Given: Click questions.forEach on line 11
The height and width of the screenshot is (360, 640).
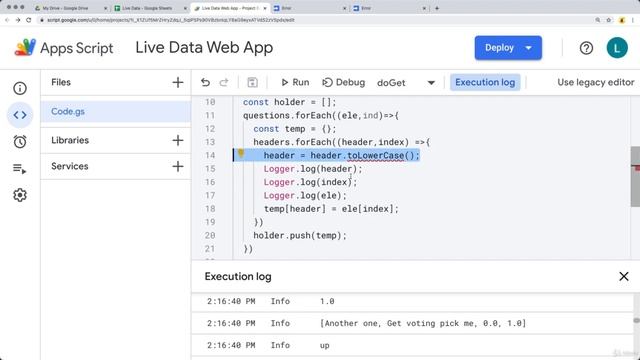Looking at the screenshot, I should 321,116.
